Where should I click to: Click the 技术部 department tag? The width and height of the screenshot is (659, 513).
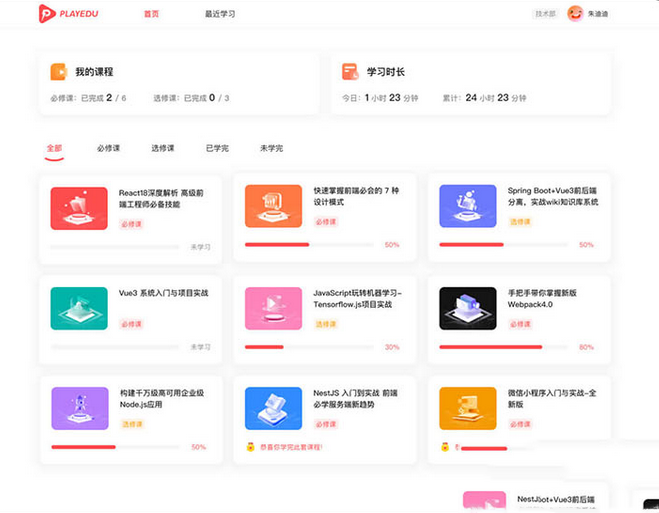[x=545, y=14]
